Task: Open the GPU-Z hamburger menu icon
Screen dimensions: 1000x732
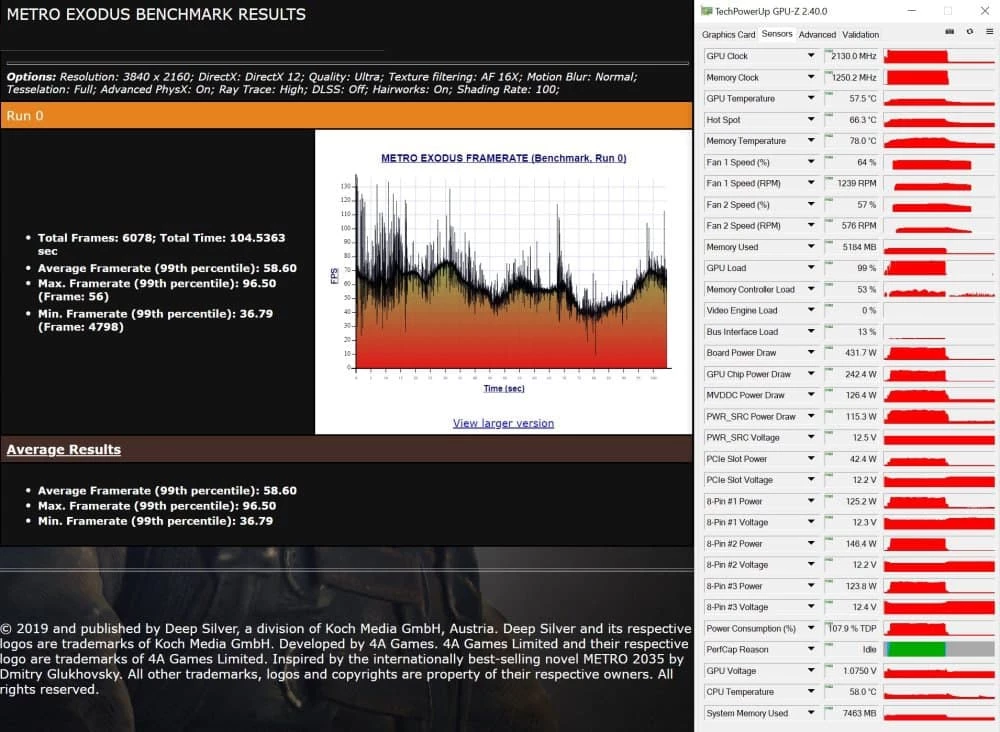Action: click(x=989, y=31)
